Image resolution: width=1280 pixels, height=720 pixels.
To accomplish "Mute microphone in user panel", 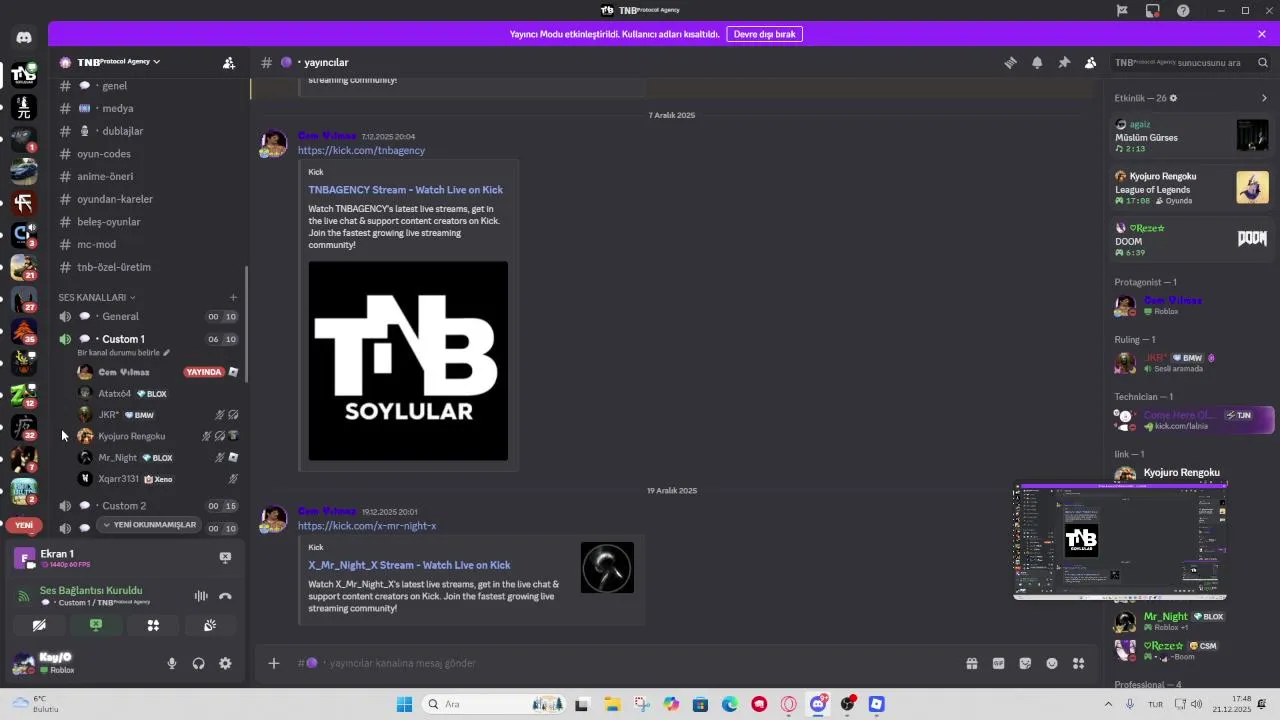I will (x=172, y=663).
